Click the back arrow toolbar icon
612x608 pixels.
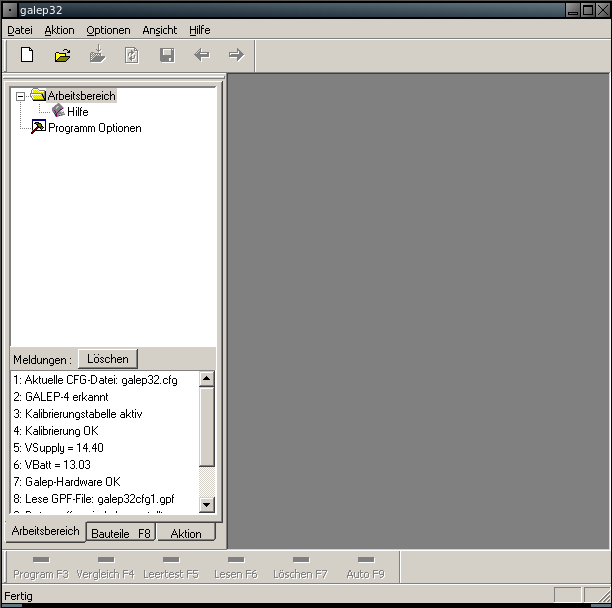pyautogui.click(x=201, y=55)
